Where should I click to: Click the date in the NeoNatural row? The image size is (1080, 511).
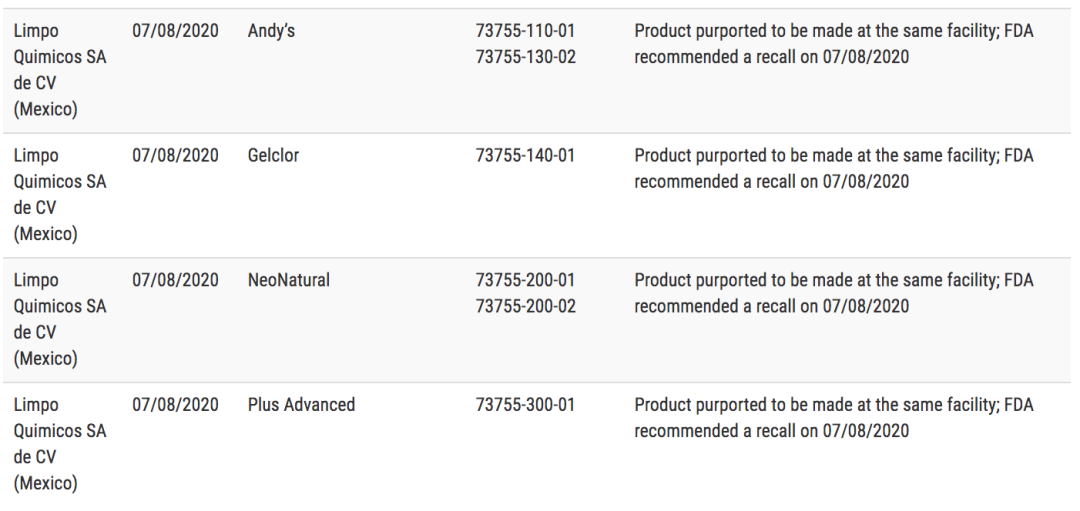(x=176, y=280)
